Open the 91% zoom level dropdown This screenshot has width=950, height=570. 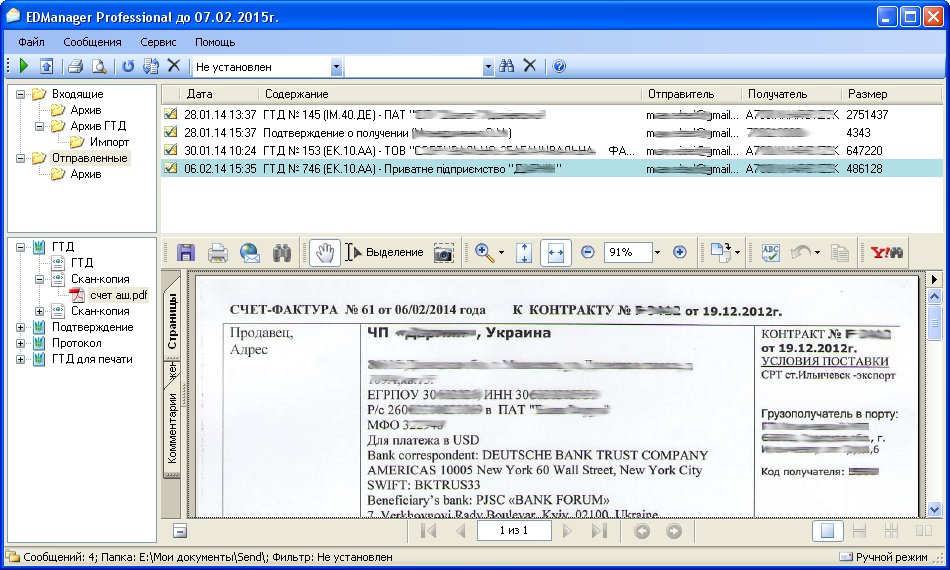click(657, 253)
